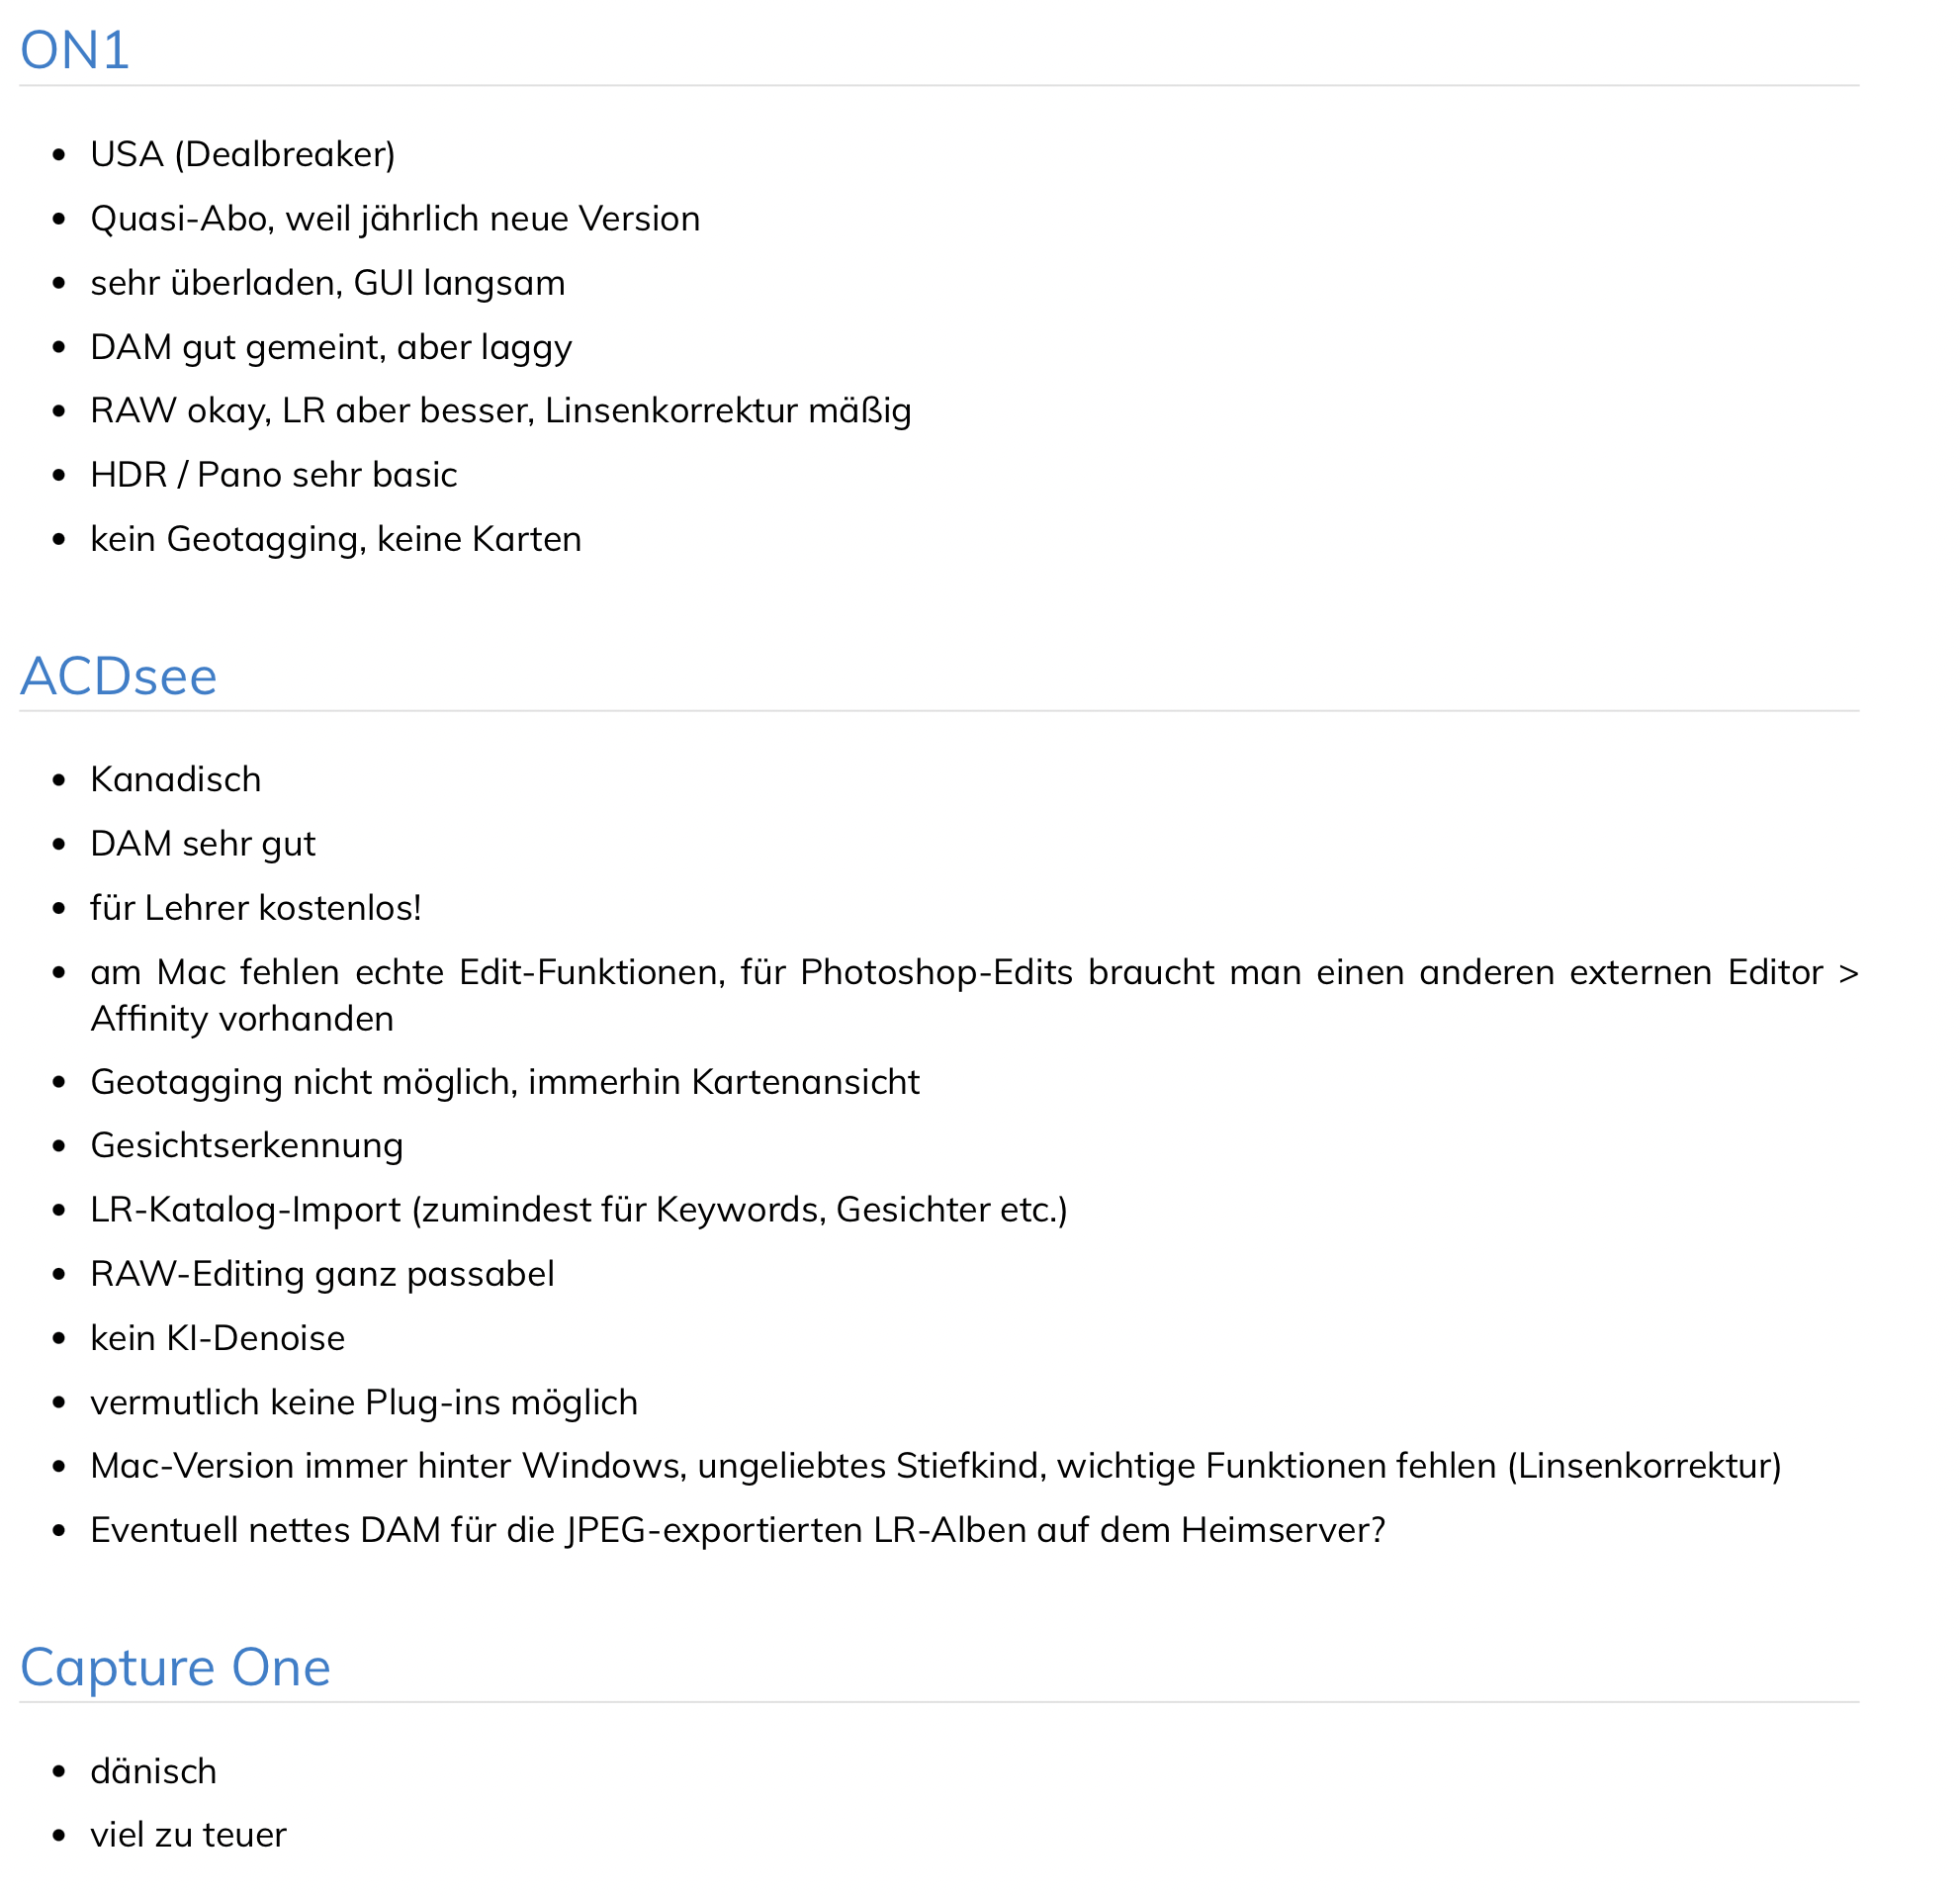1960x1897 pixels.
Task: Click 'Affinity vorhanden' wrapped line
Action: 242,1019
